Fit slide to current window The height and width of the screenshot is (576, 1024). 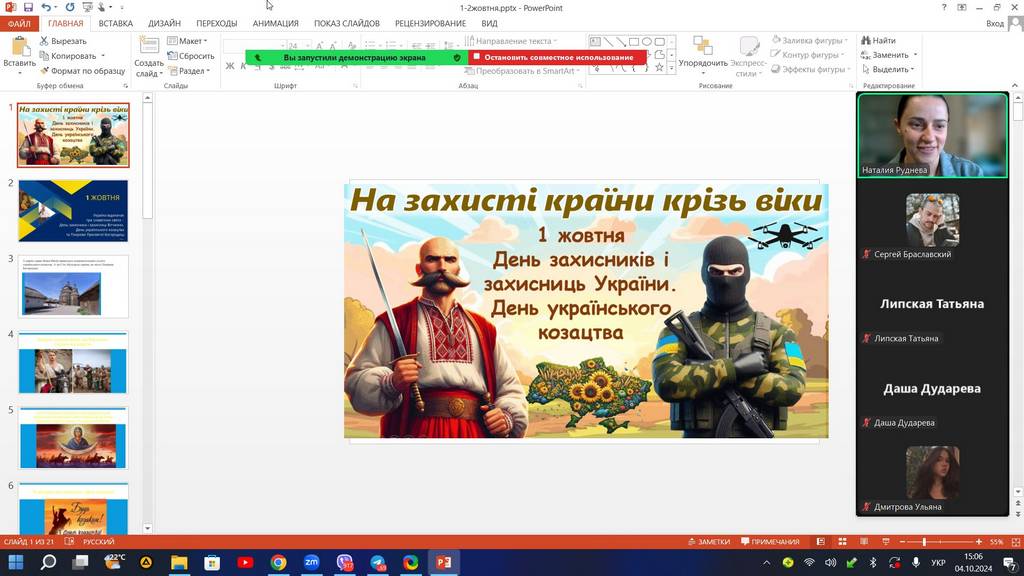click(x=1016, y=541)
